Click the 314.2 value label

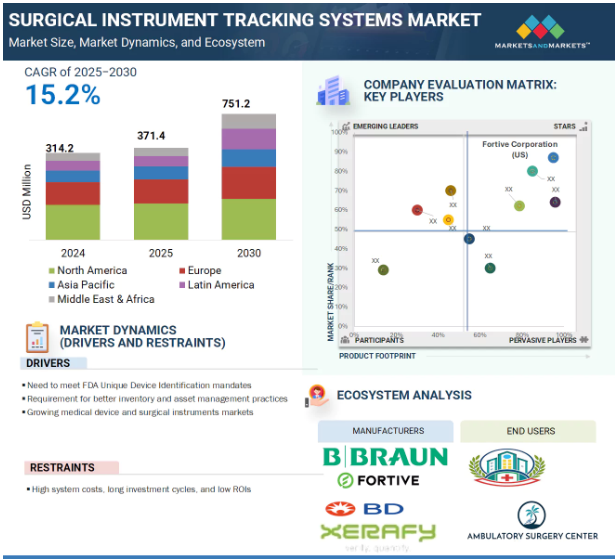60,148
